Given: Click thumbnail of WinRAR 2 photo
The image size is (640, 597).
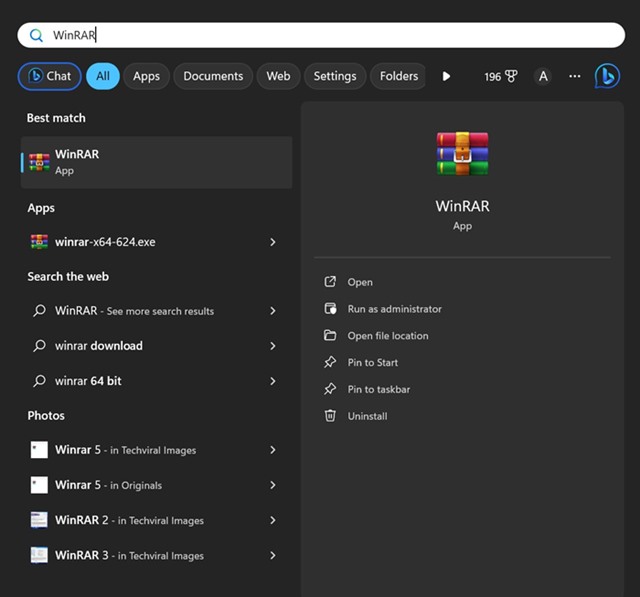Looking at the screenshot, I should (39, 520).
